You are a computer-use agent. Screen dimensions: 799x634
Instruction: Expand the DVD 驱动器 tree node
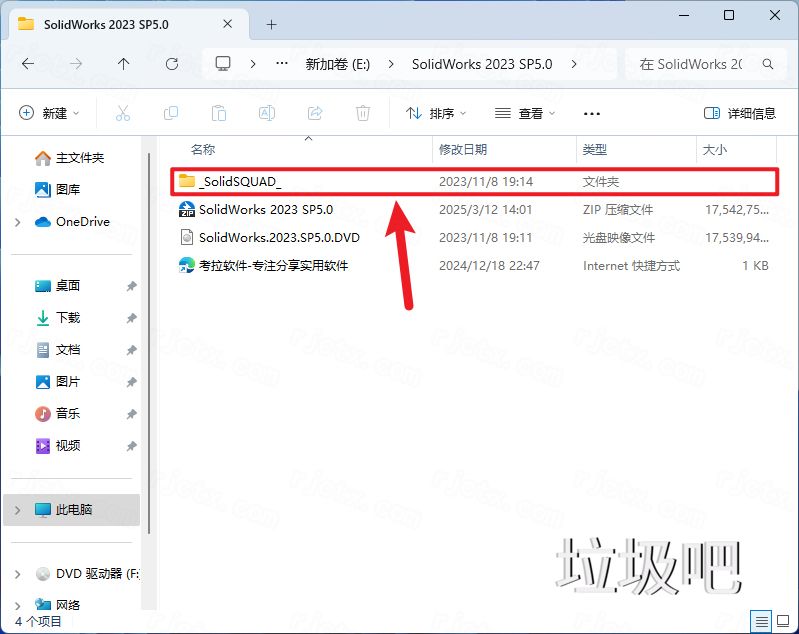click(x=18, y=574)
